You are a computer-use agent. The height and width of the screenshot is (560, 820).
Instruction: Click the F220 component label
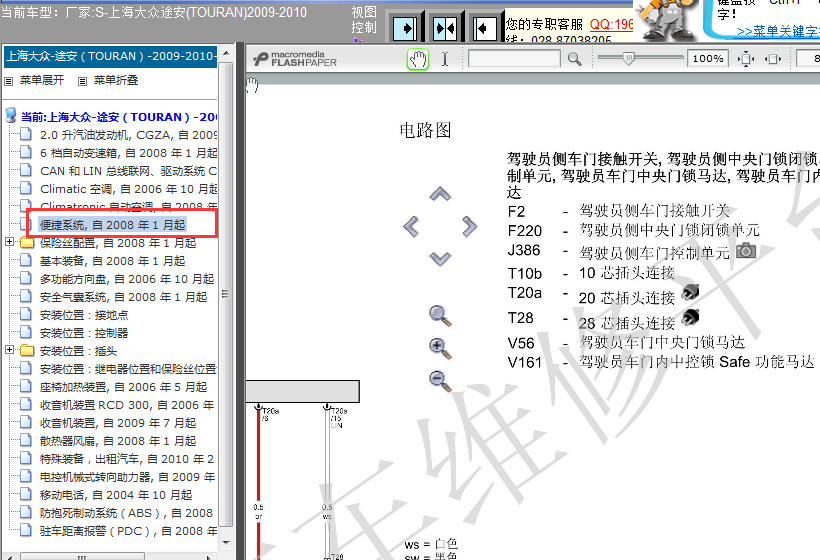coord(525,231)
